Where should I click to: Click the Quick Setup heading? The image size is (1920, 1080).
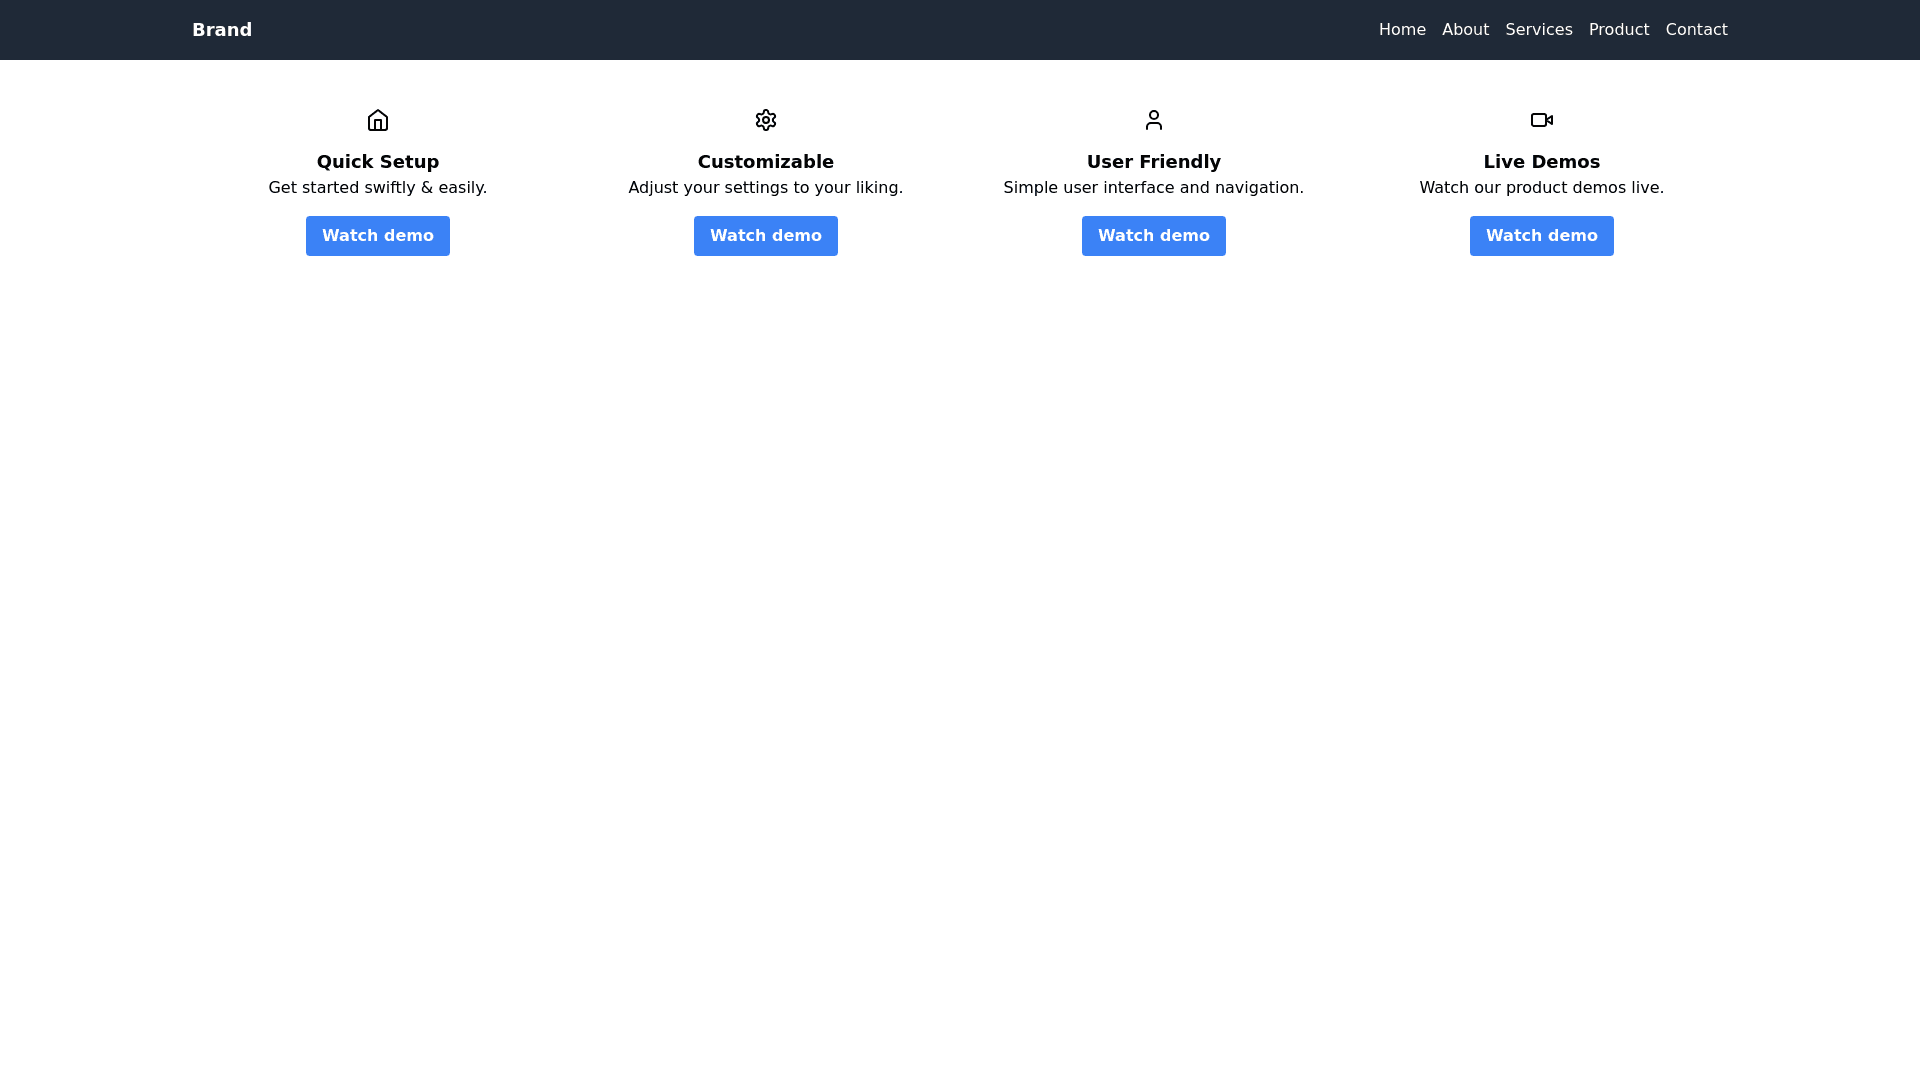[378, 162]
